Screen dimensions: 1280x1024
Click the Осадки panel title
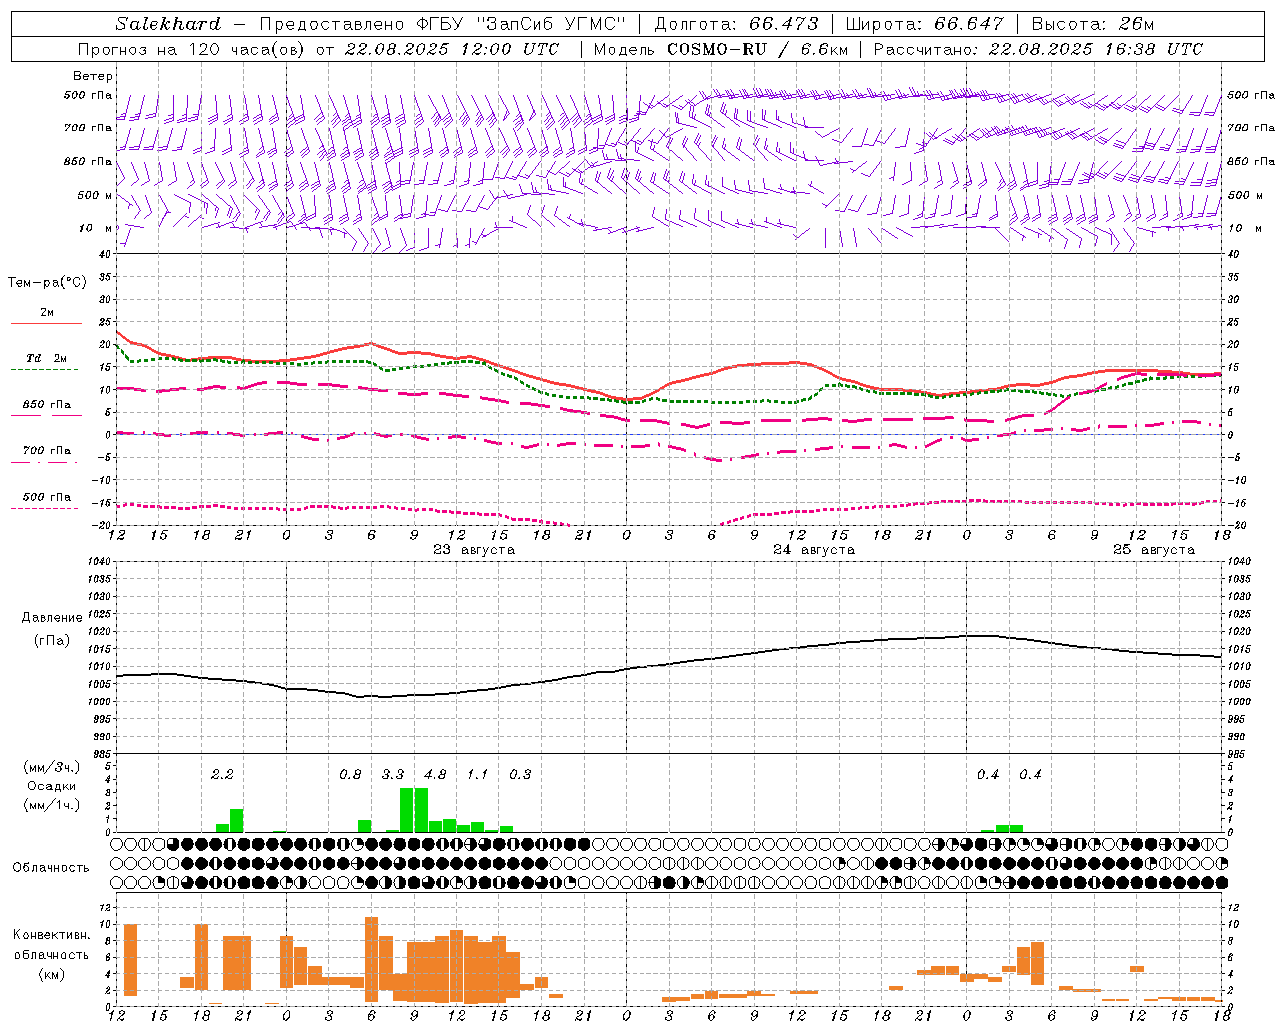(x=52, y=786)
